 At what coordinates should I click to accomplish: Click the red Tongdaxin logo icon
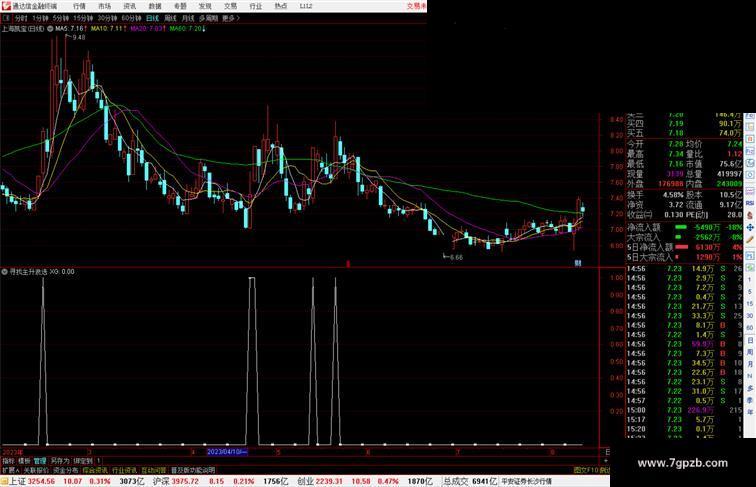[6, 6]
